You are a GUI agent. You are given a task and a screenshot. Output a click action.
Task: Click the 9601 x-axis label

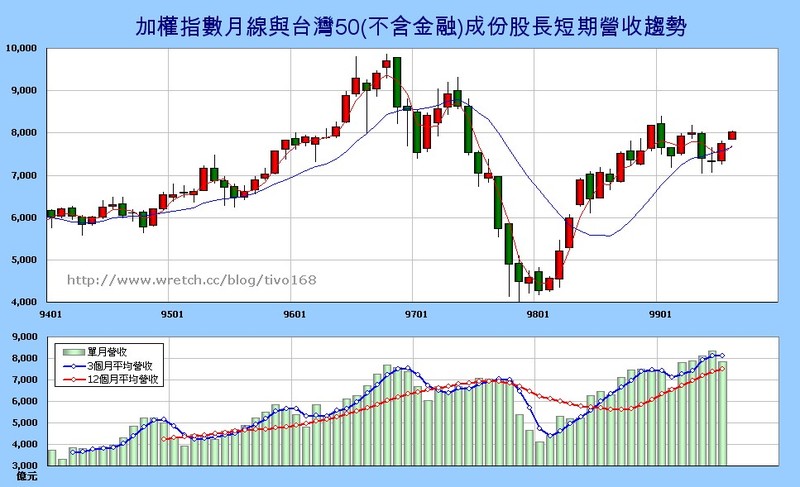(x=294, y=314)
